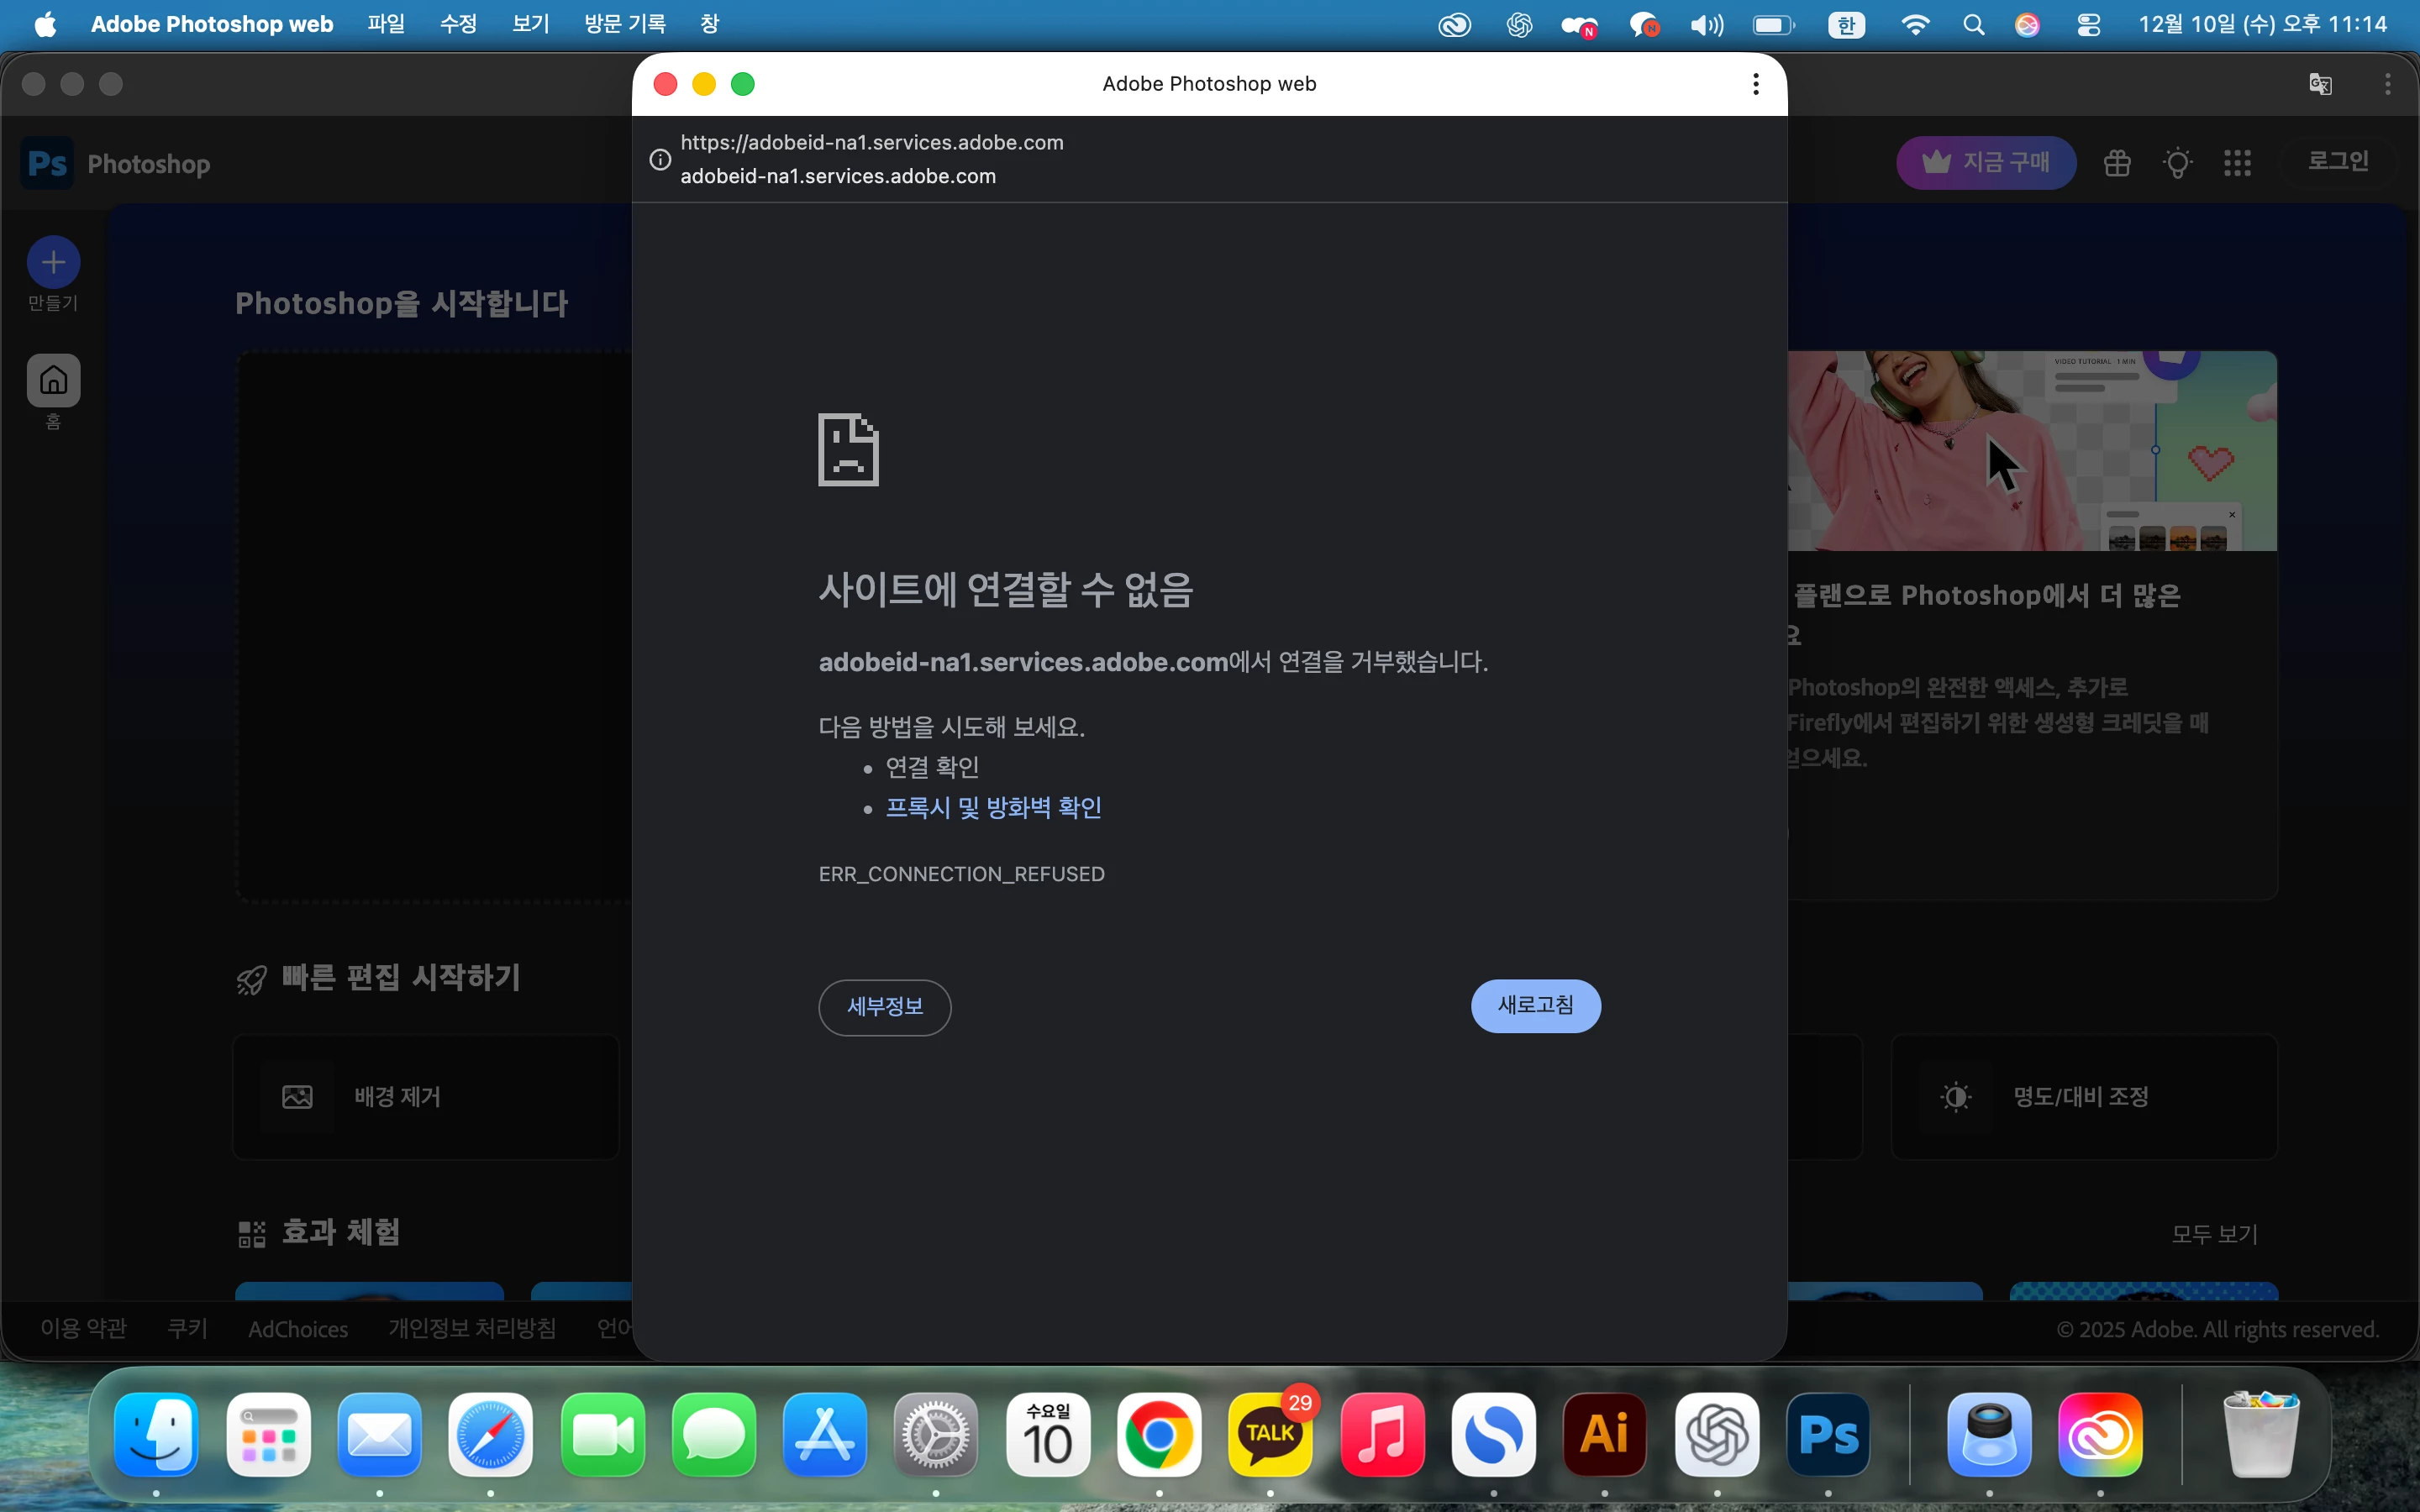
Task: Open Calendar from the Dock
Action: (1047, 1434)
